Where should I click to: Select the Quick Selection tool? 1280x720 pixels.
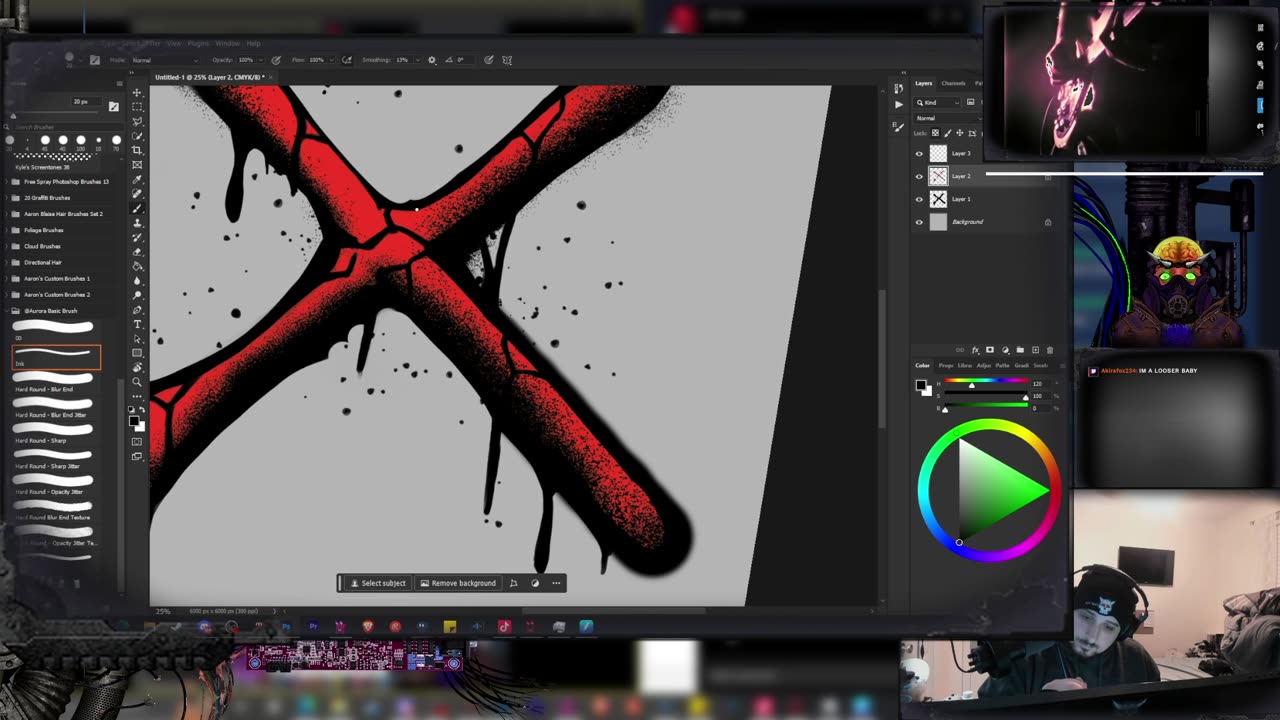click(138, 136)
